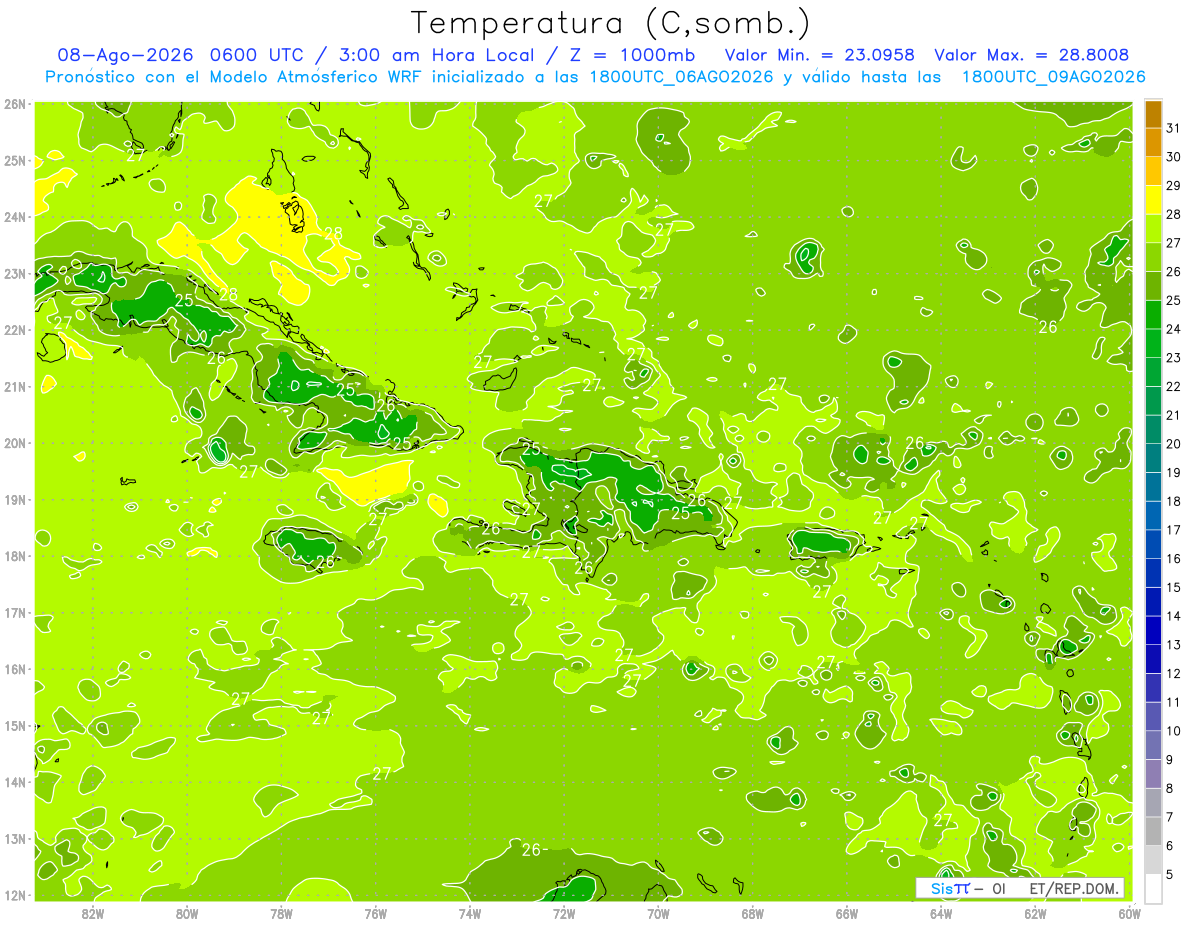Click the 19N latitude axis label
Screen dimensions: 1200x927
click(x=15, y=499)
